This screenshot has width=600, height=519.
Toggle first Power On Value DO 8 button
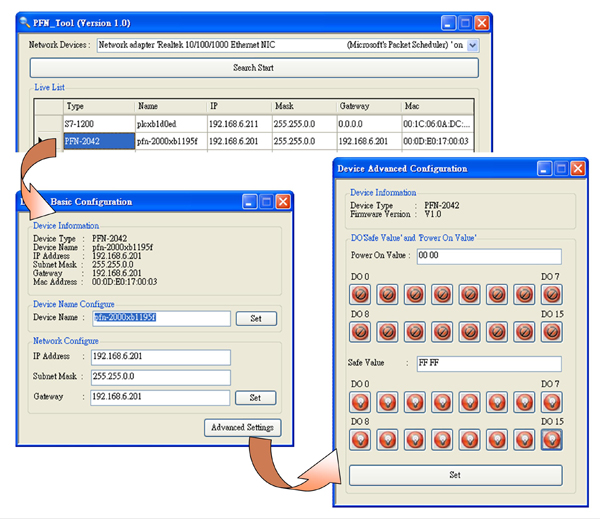(x=360, y=332)
